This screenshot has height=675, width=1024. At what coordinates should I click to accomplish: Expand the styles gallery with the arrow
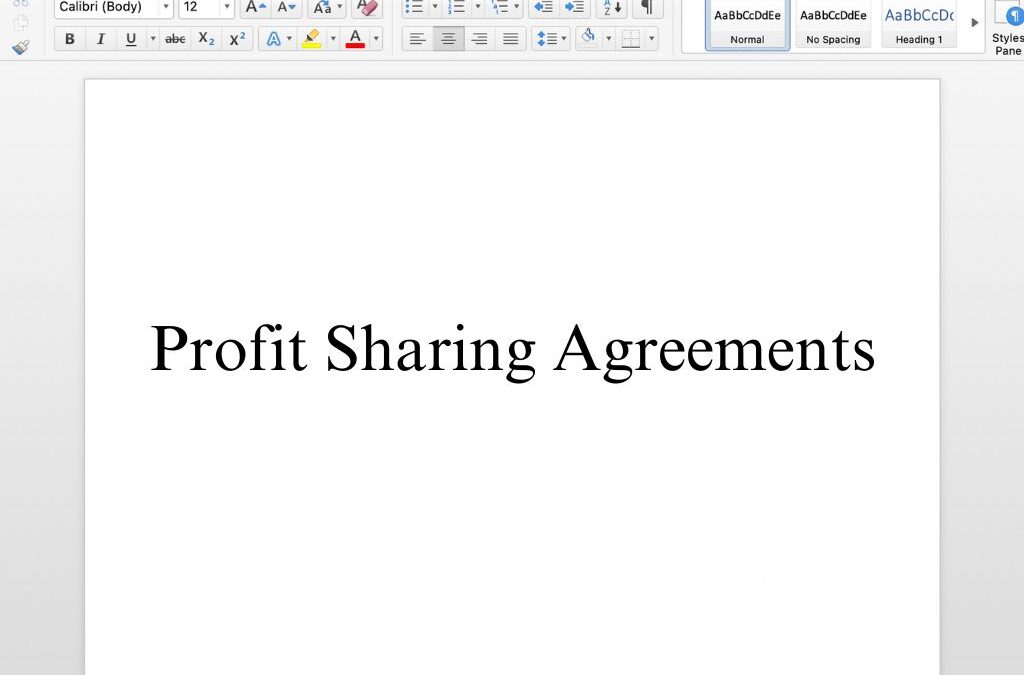click(x=974, y=23)
